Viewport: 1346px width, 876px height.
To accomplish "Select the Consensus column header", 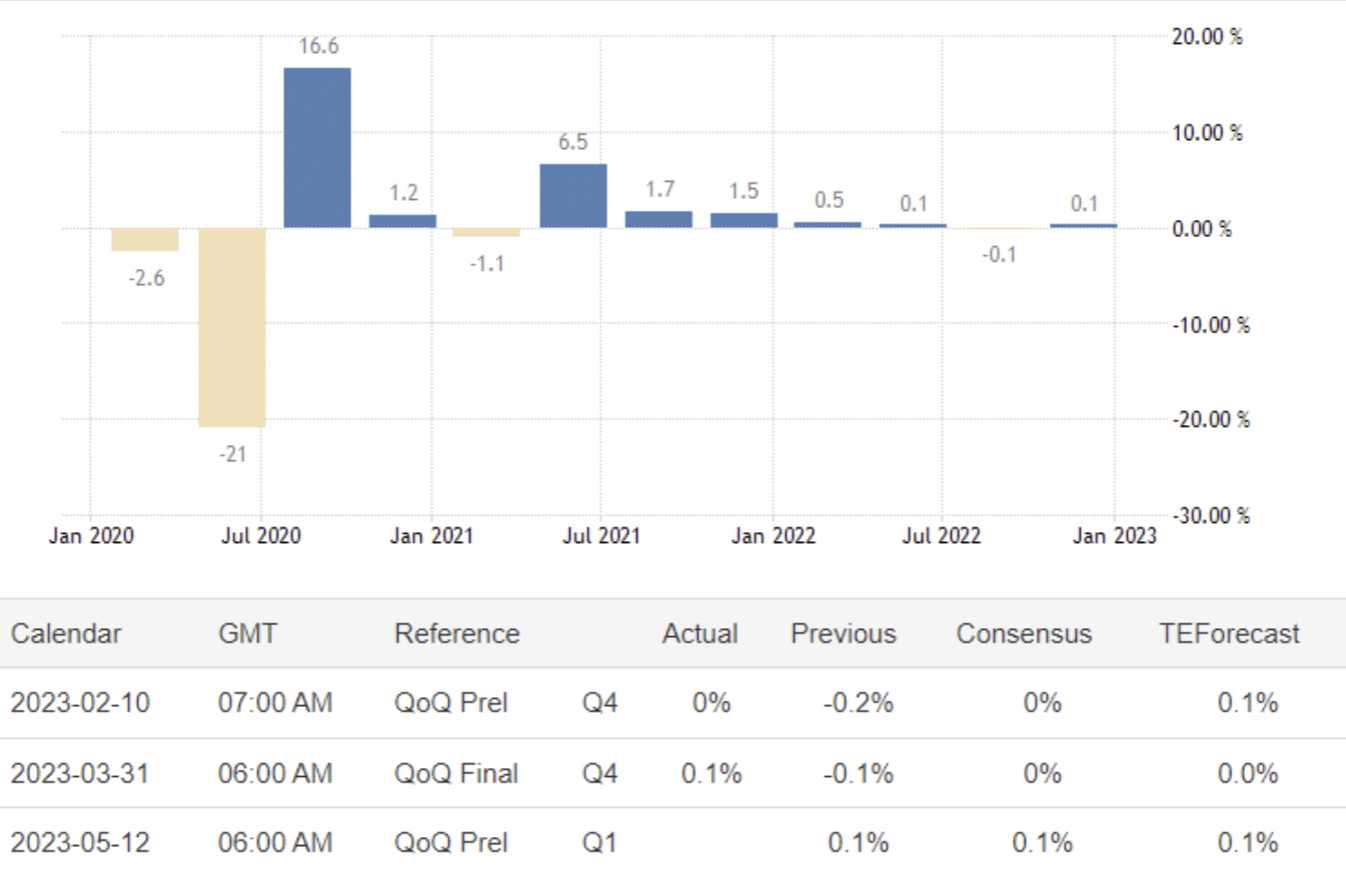I will [1023, 633].
